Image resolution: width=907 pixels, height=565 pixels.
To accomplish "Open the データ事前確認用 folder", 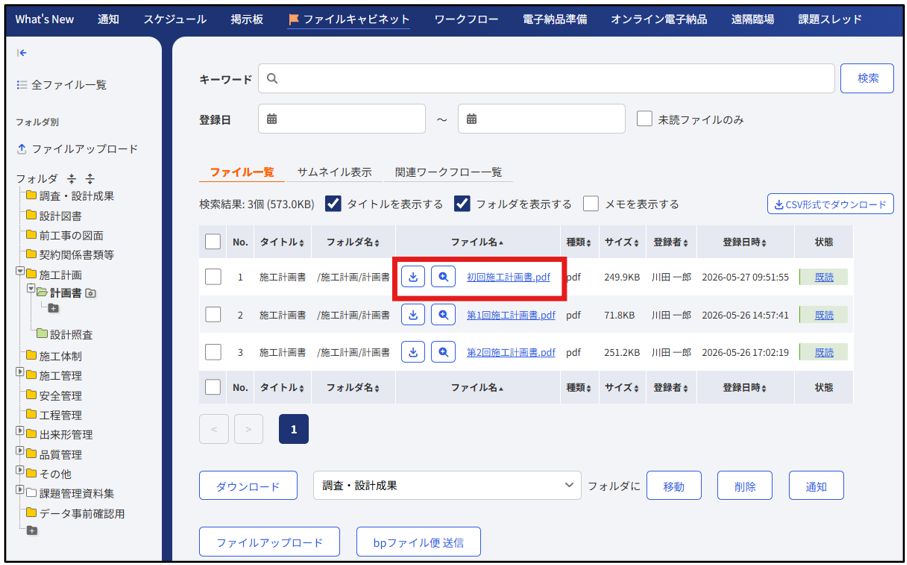I will pyautogui.click(x=75, y=514).
